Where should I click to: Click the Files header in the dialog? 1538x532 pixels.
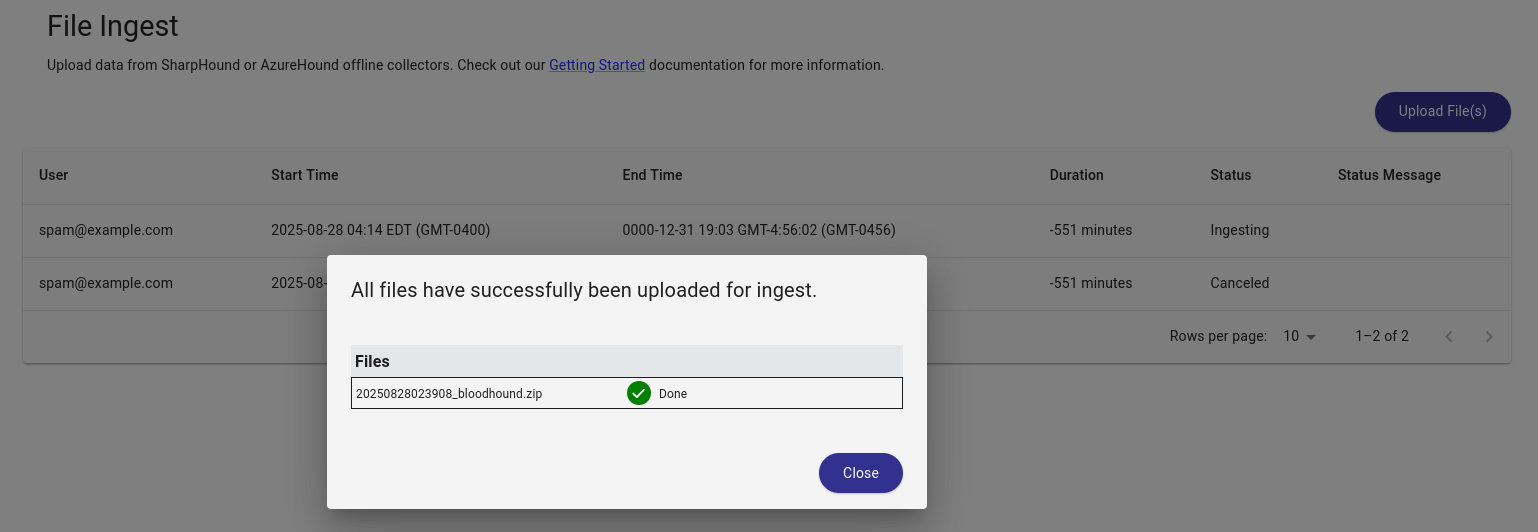[x=372, y=361]
